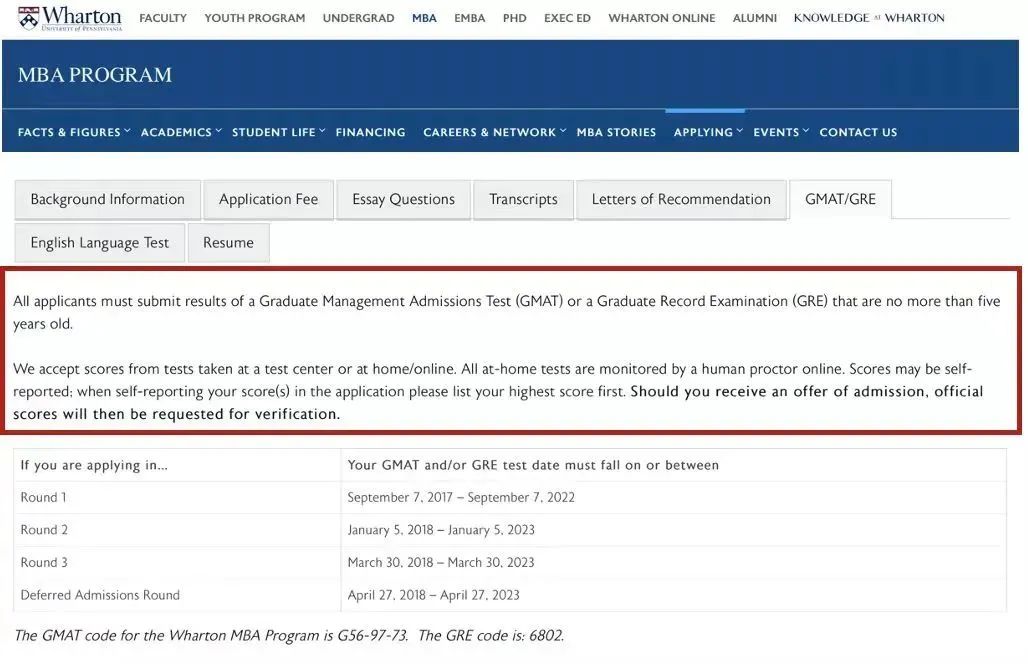
Task: Go to the Financing page
Action: coord(370,132)
